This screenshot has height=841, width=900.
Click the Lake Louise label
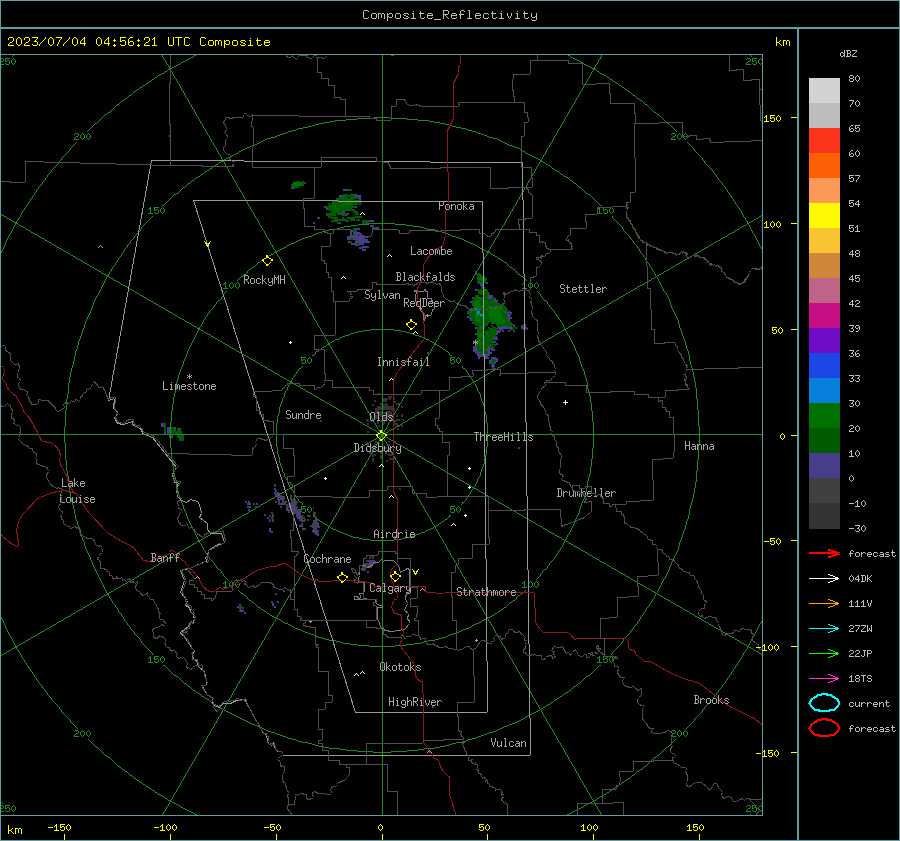pyautogui.click(x=77, y=491)
